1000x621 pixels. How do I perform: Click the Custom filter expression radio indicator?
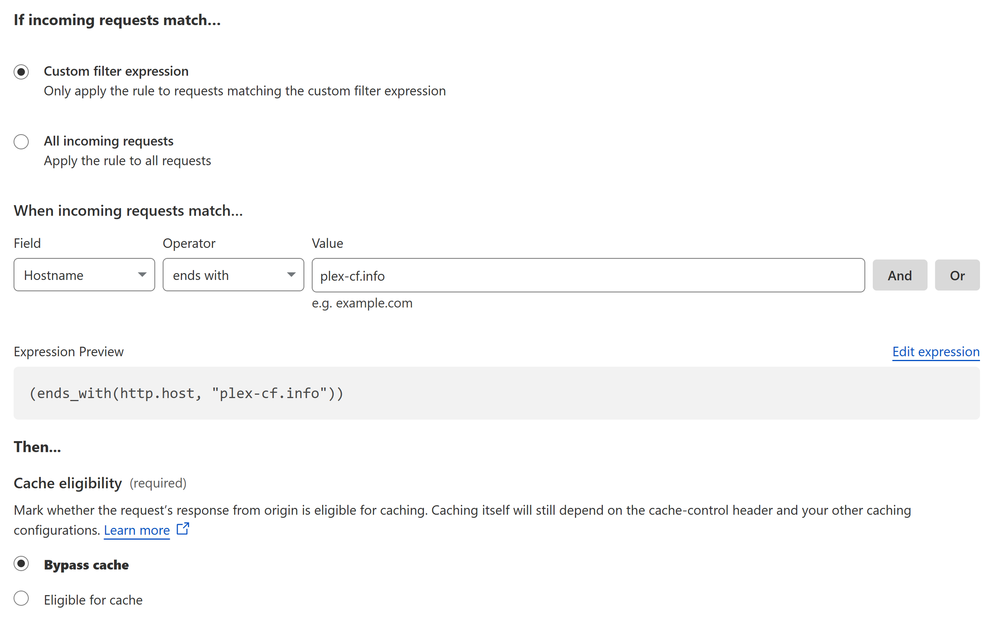point(21,71)
